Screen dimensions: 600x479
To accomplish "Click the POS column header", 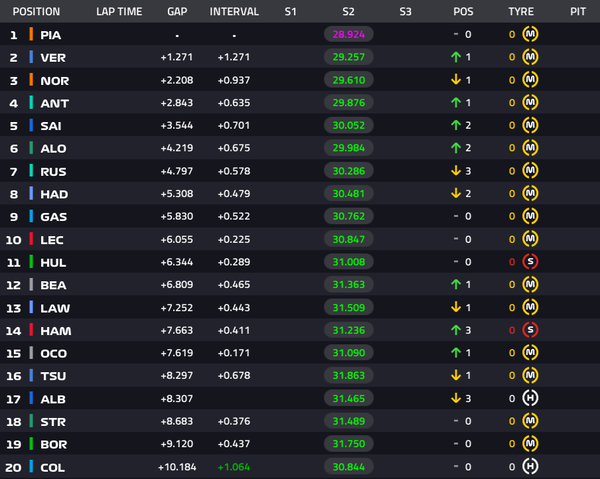I will (463, 11).
